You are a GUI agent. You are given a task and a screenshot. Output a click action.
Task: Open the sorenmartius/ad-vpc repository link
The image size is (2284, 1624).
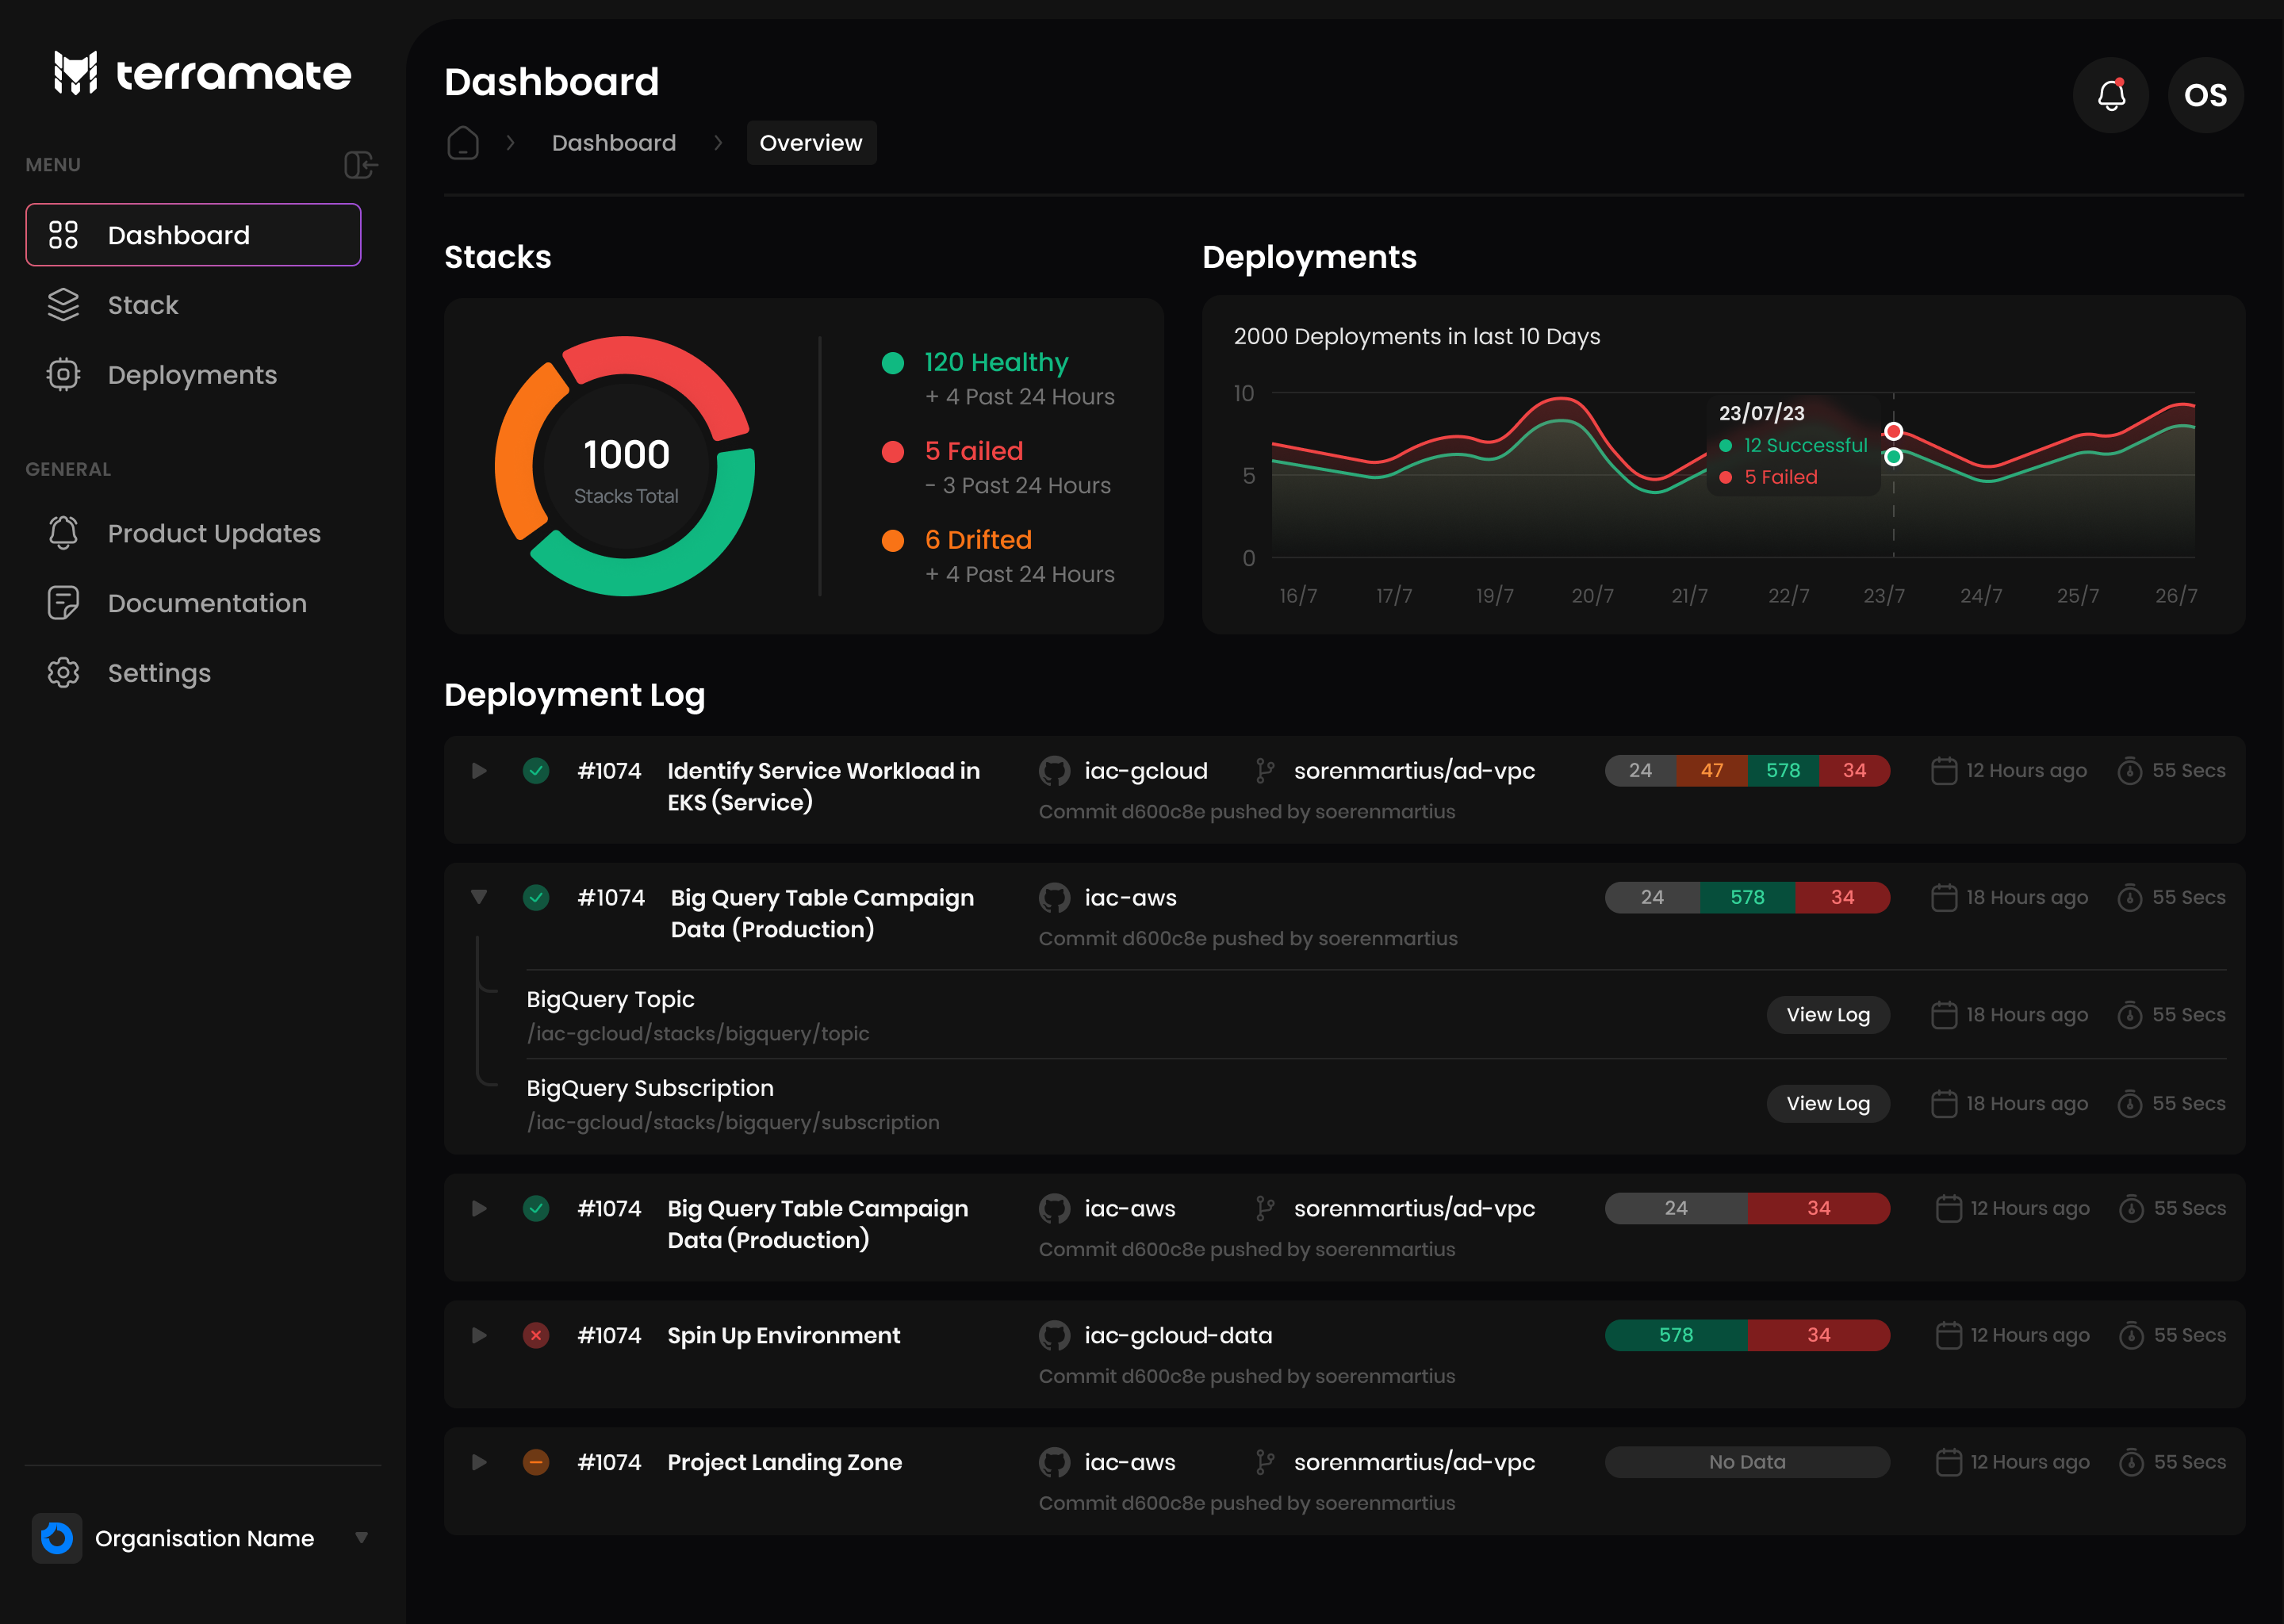[x=1416, y=770]
